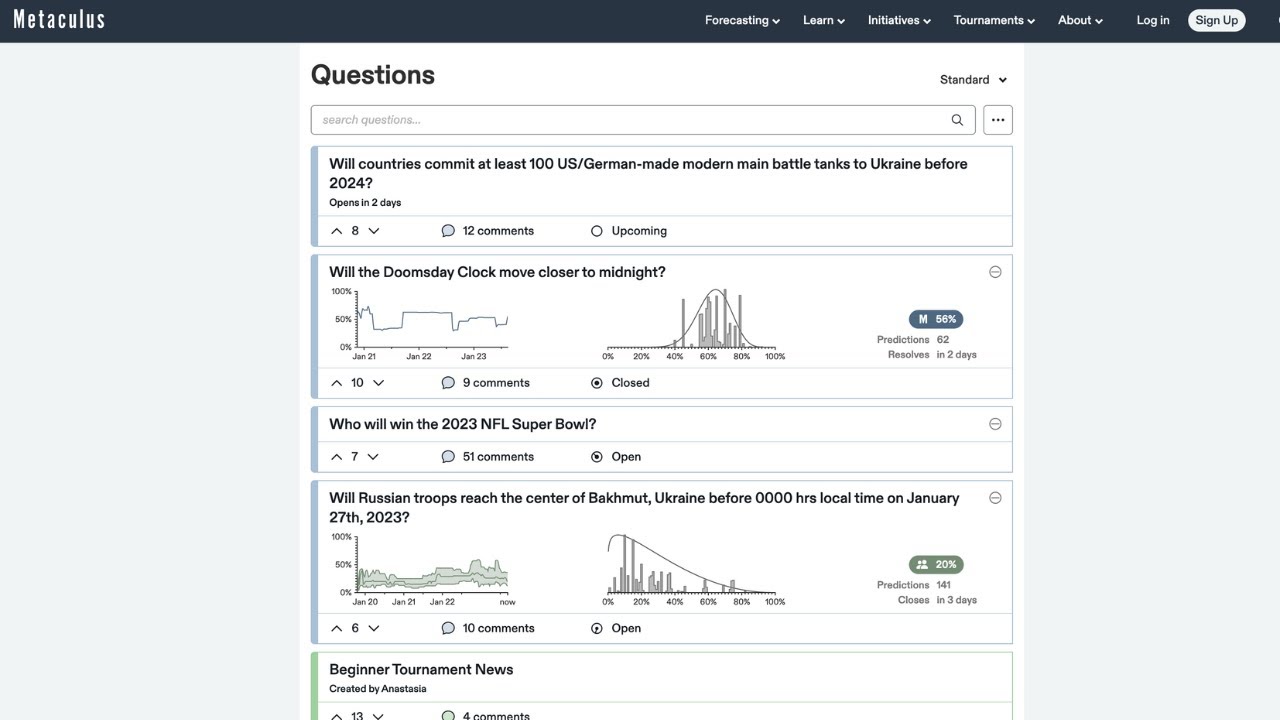Click the search magnifier icon
Image resolution: width=1280 pixels, height=720 pixels.
[957, 120]
